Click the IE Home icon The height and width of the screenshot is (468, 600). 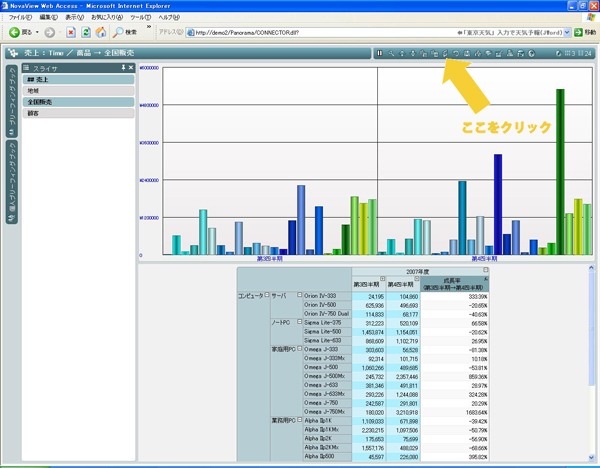(101, 32)
